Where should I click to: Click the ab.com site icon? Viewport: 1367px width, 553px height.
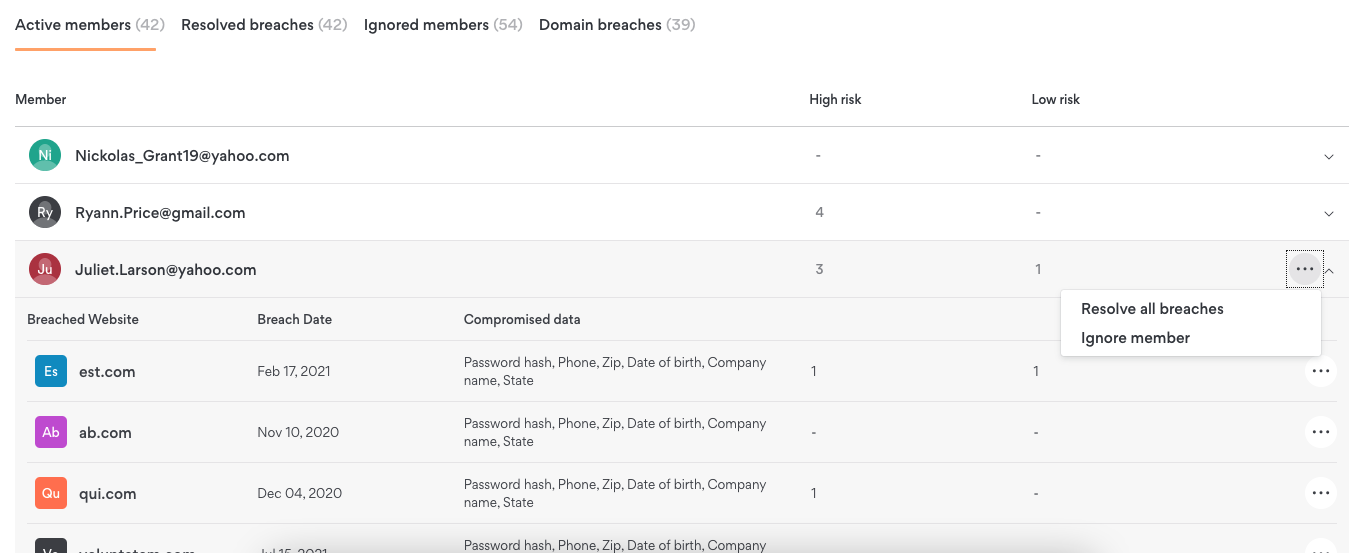(x=51, y=433)
